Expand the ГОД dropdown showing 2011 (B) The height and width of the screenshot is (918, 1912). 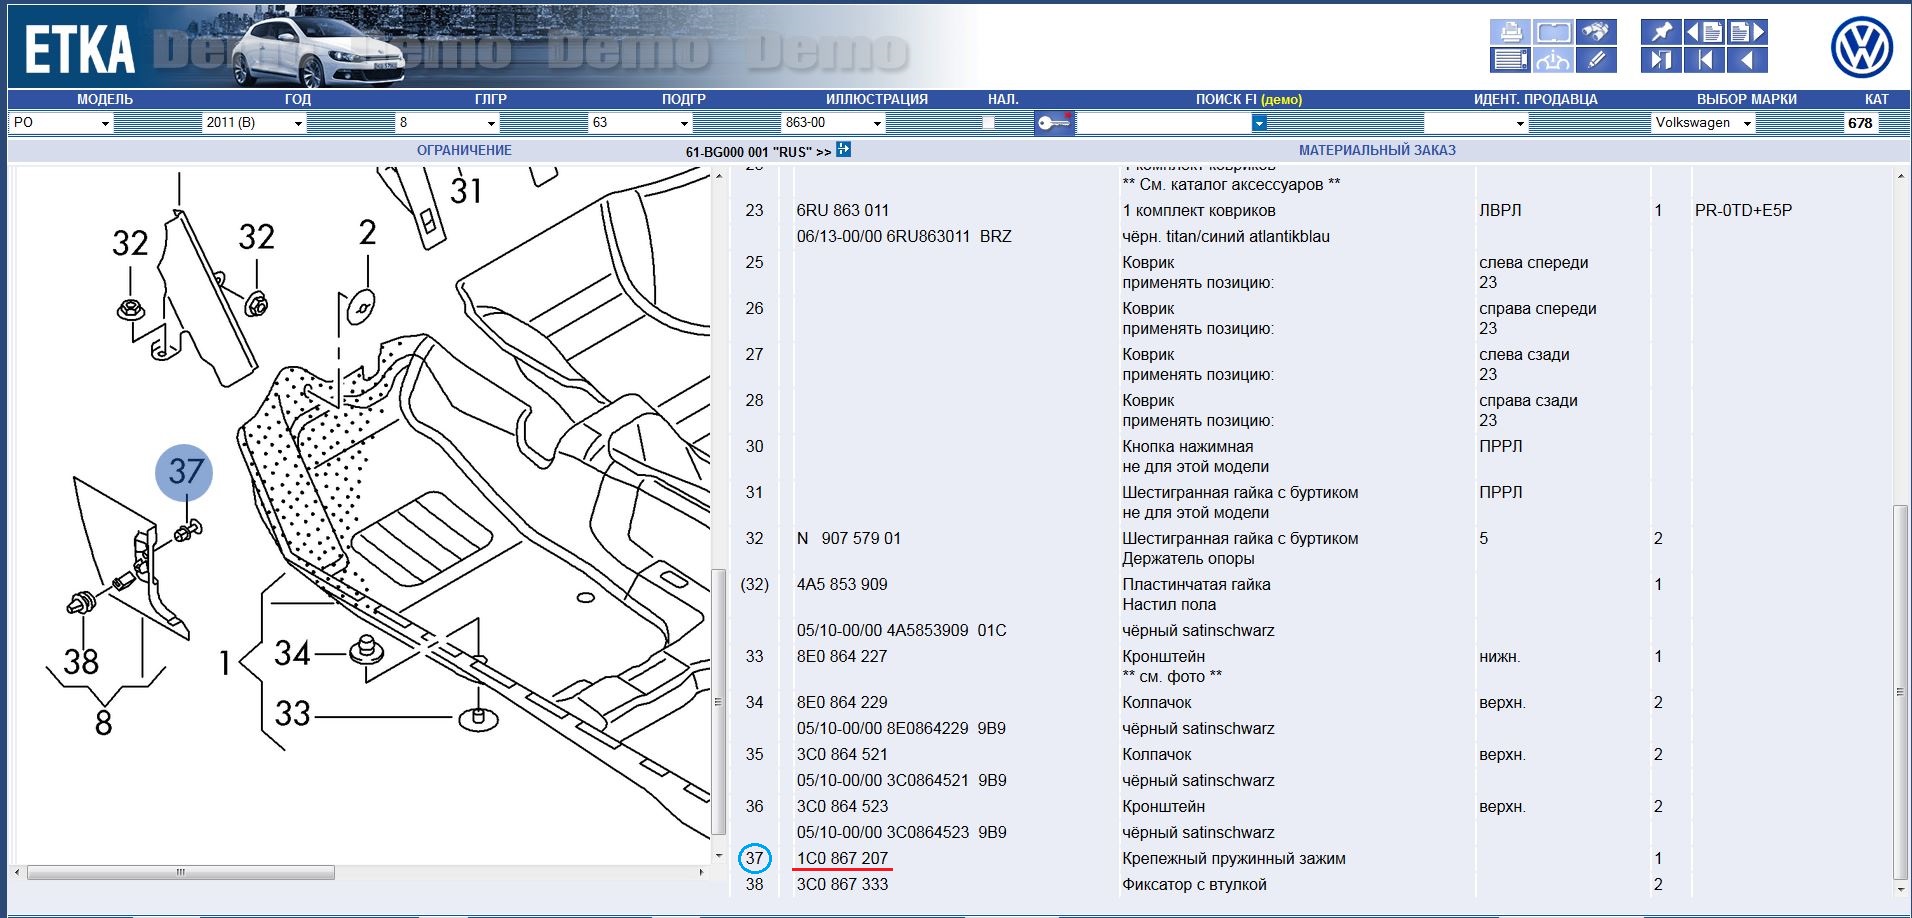[x=298, y=123]
